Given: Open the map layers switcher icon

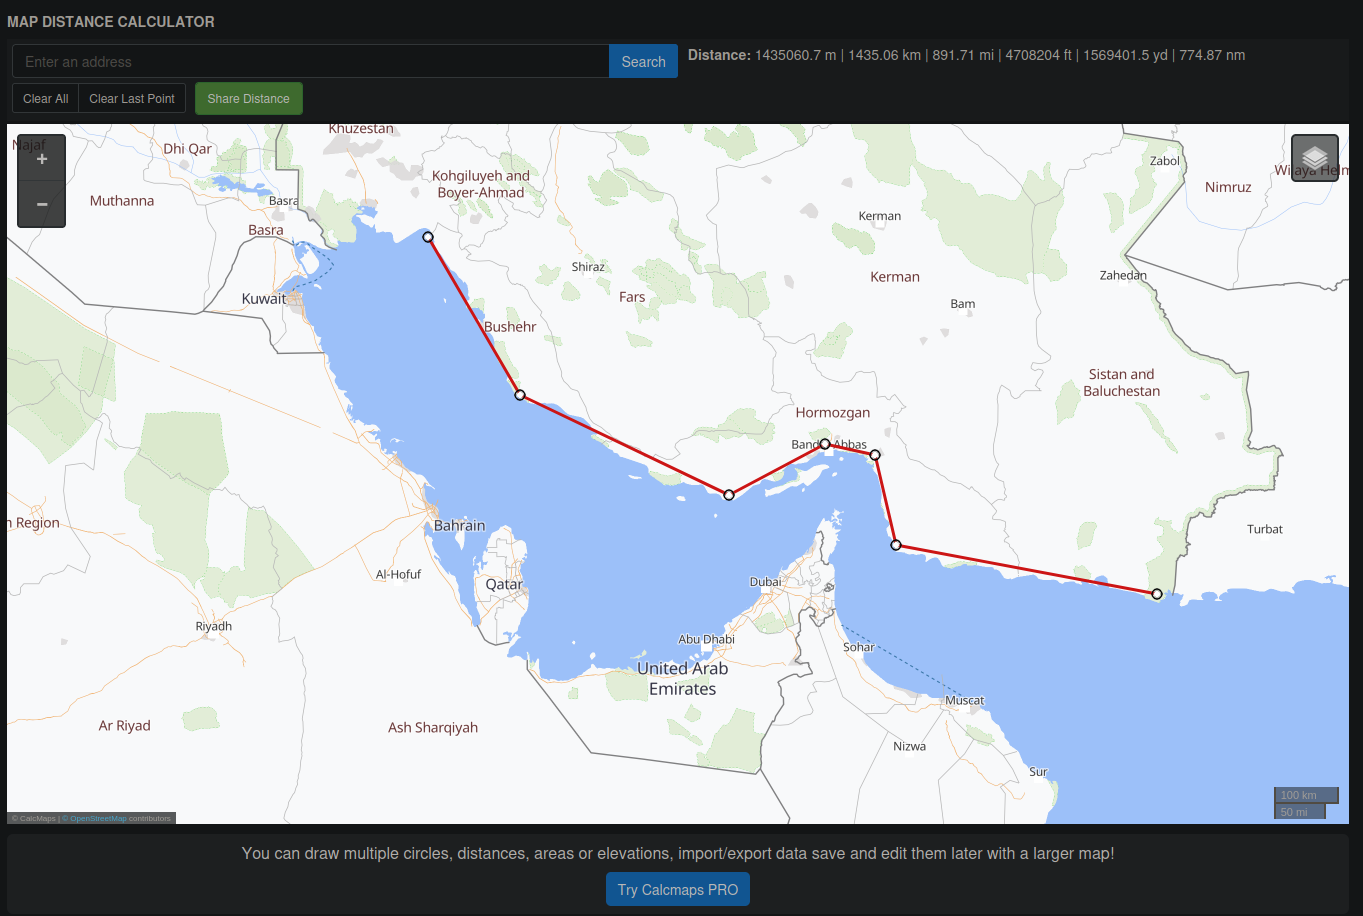Looking at the screenshot, I should coord(1315,158).
